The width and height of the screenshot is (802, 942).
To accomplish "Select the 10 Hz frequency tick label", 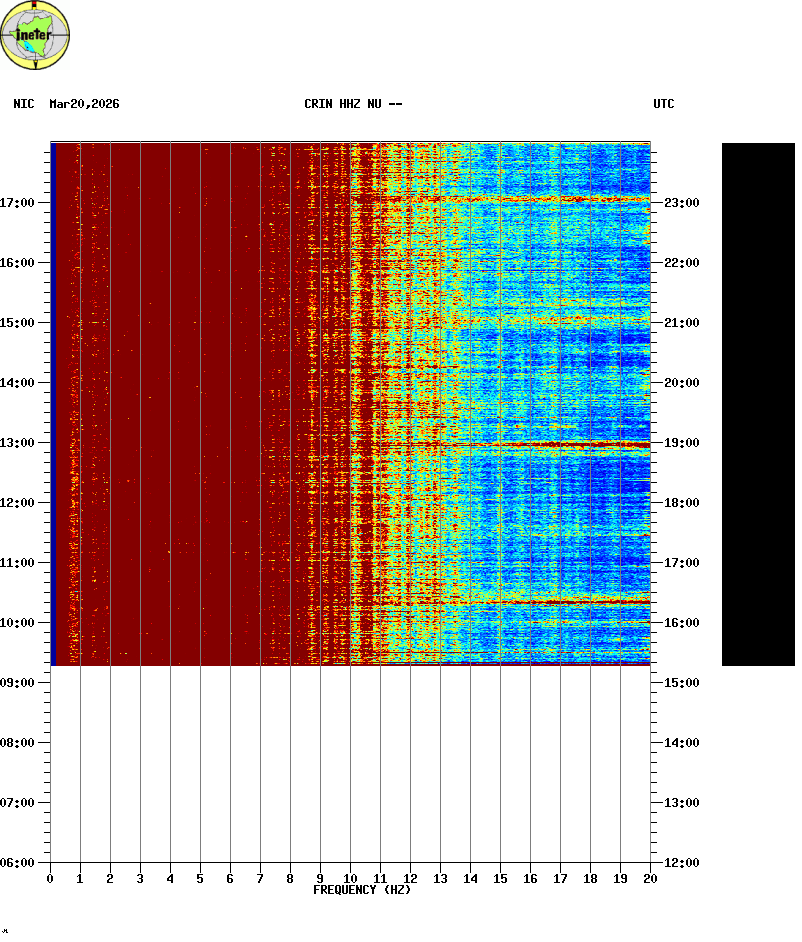I will click(x=350, y=879).
